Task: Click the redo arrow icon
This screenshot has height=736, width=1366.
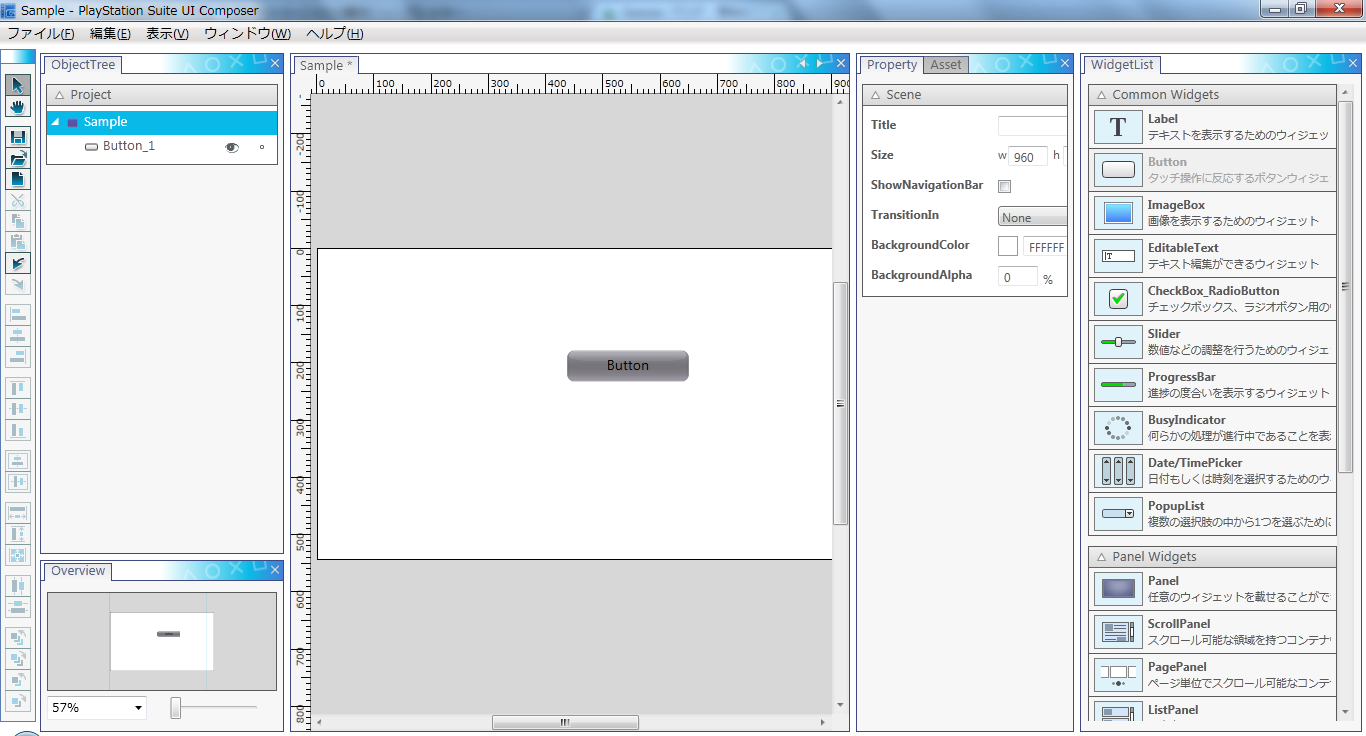Action: [x=18, y=284]
